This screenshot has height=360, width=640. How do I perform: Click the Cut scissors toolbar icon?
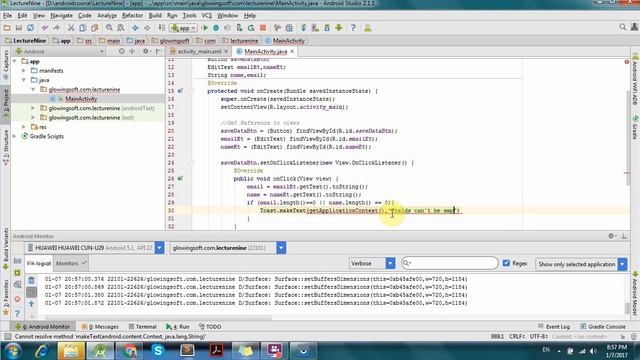71,28
